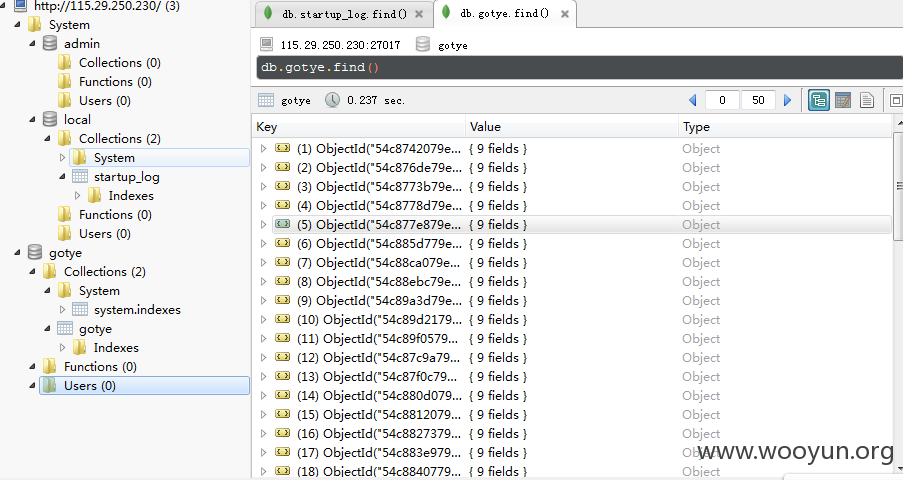Expand document (5) ObjectId 54c877e879e
Screen dimensions: 903x480
263,225
